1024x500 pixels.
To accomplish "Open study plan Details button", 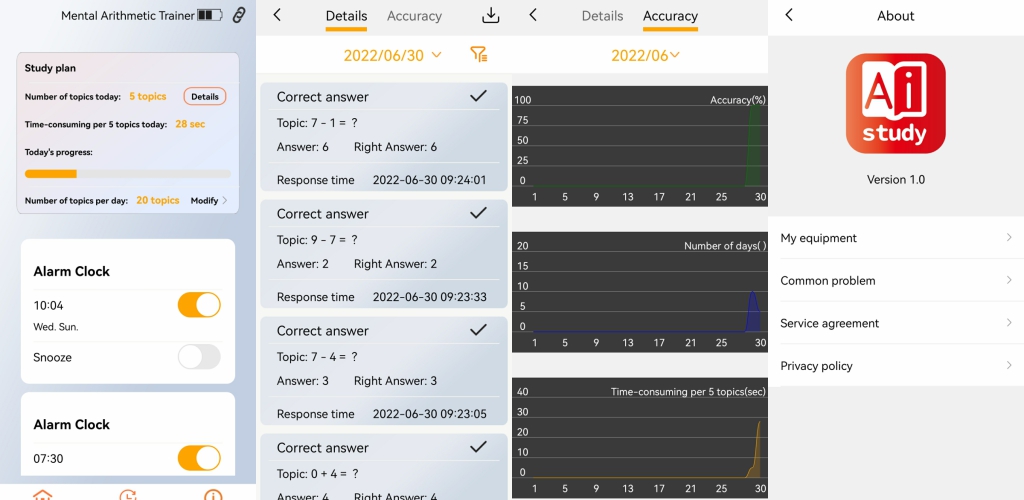I will point(204,96).
